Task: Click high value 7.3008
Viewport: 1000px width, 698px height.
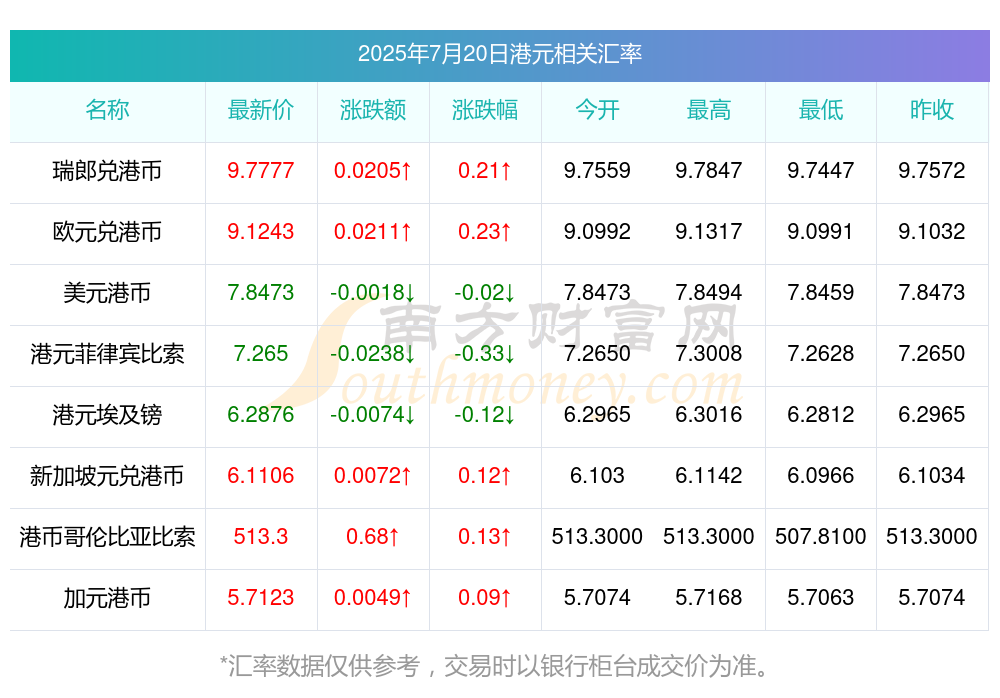Action: 709,353
